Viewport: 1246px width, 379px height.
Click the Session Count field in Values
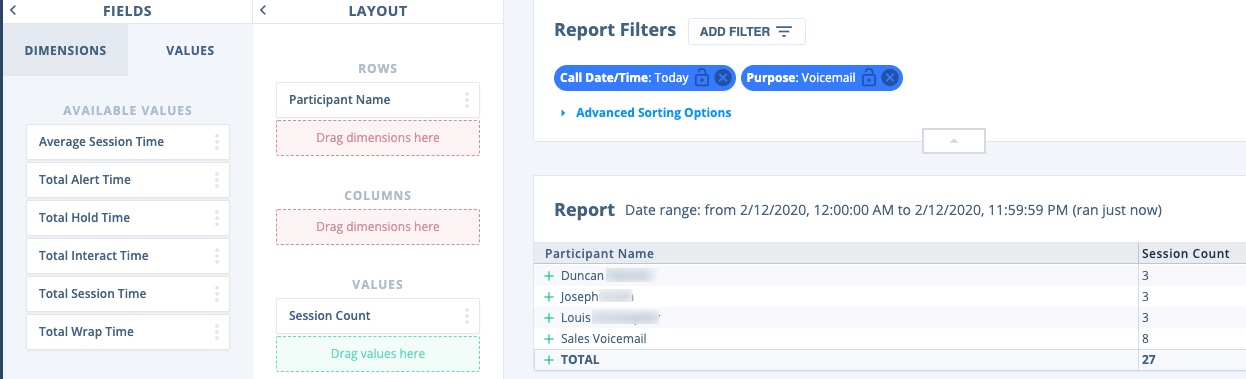pyautogui.click(x=378, y=316)
